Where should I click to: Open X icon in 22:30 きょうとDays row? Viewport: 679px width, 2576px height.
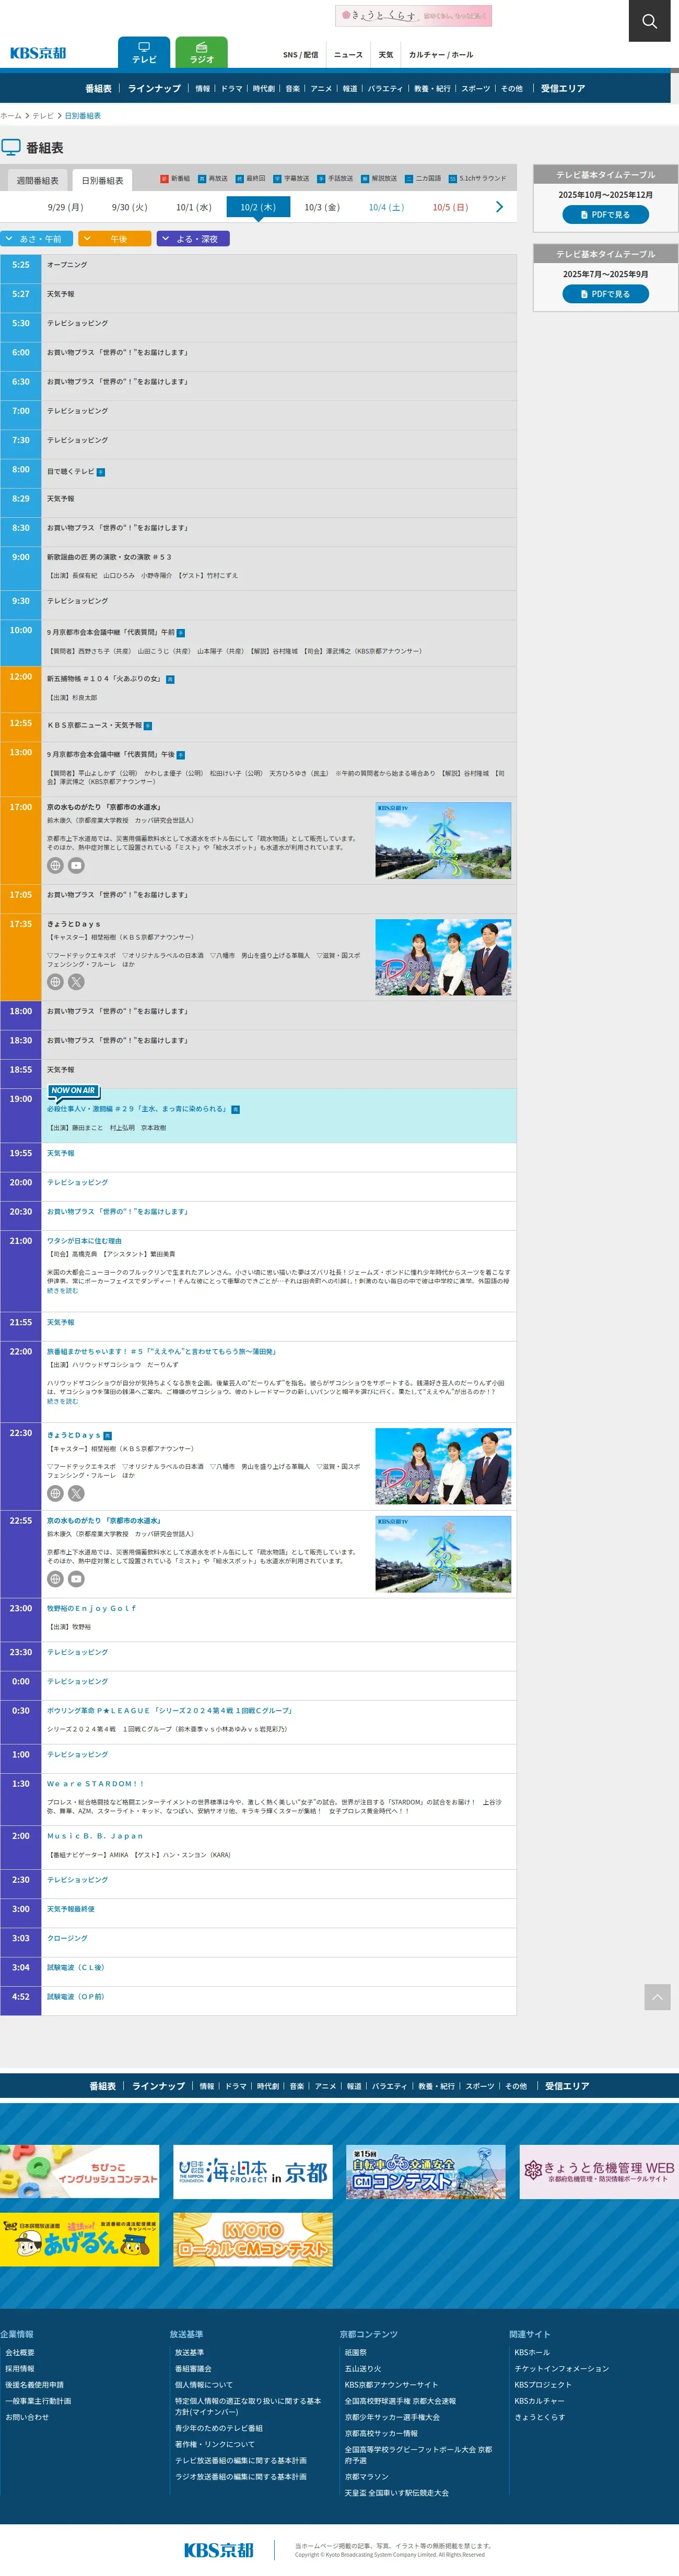pos(76,1493)
